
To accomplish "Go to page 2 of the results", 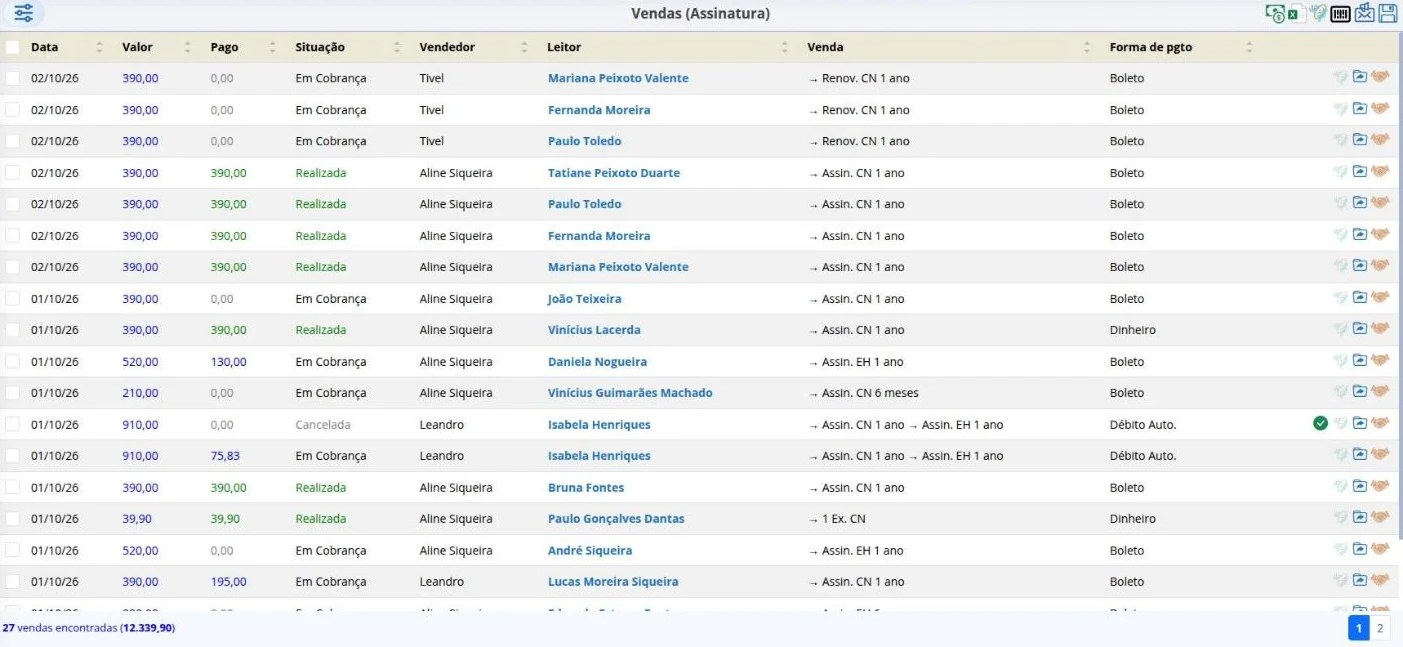I will 1380,628.
